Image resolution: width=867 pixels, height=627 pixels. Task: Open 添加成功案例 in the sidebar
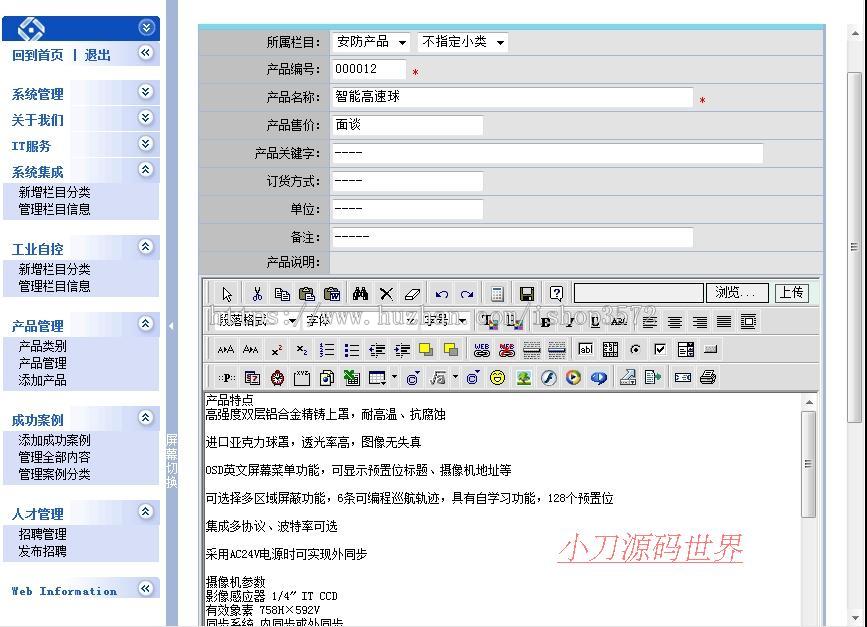54,441
